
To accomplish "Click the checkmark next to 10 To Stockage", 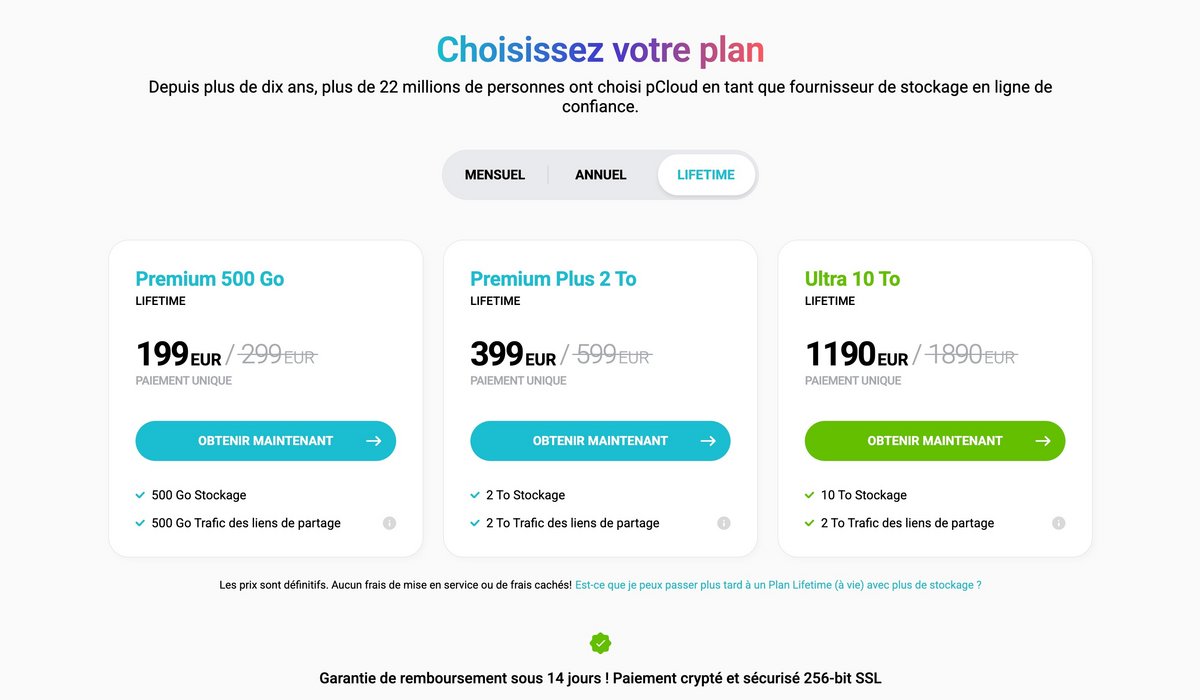I will pyautogui.click(x=809, y=494).
